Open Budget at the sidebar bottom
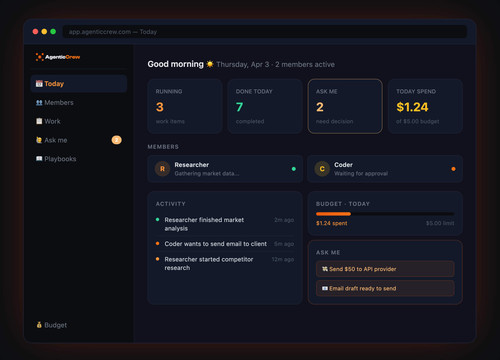500x360 pixels. click(x=79, y=325)
